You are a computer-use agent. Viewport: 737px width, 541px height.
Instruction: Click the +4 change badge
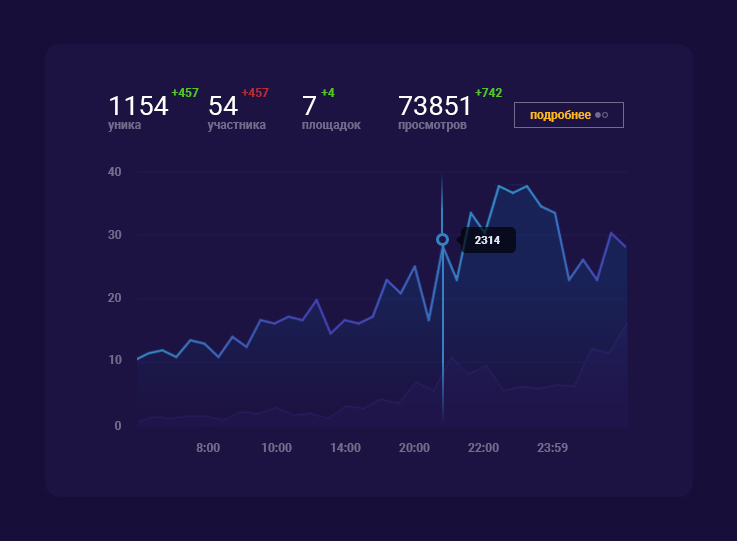click(328, 93)
